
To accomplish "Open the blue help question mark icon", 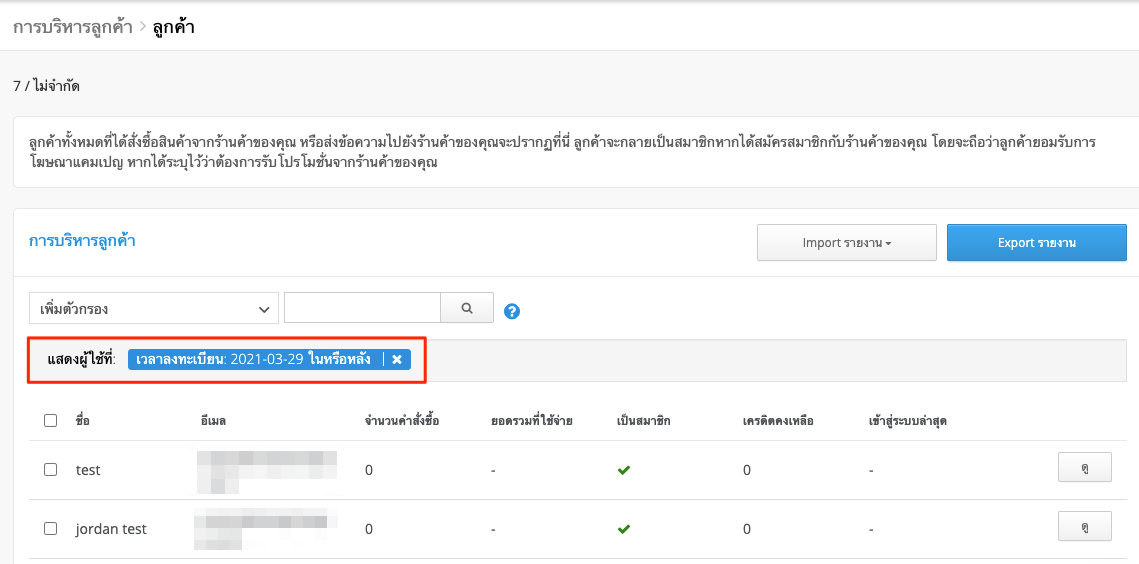I will 512,312.
